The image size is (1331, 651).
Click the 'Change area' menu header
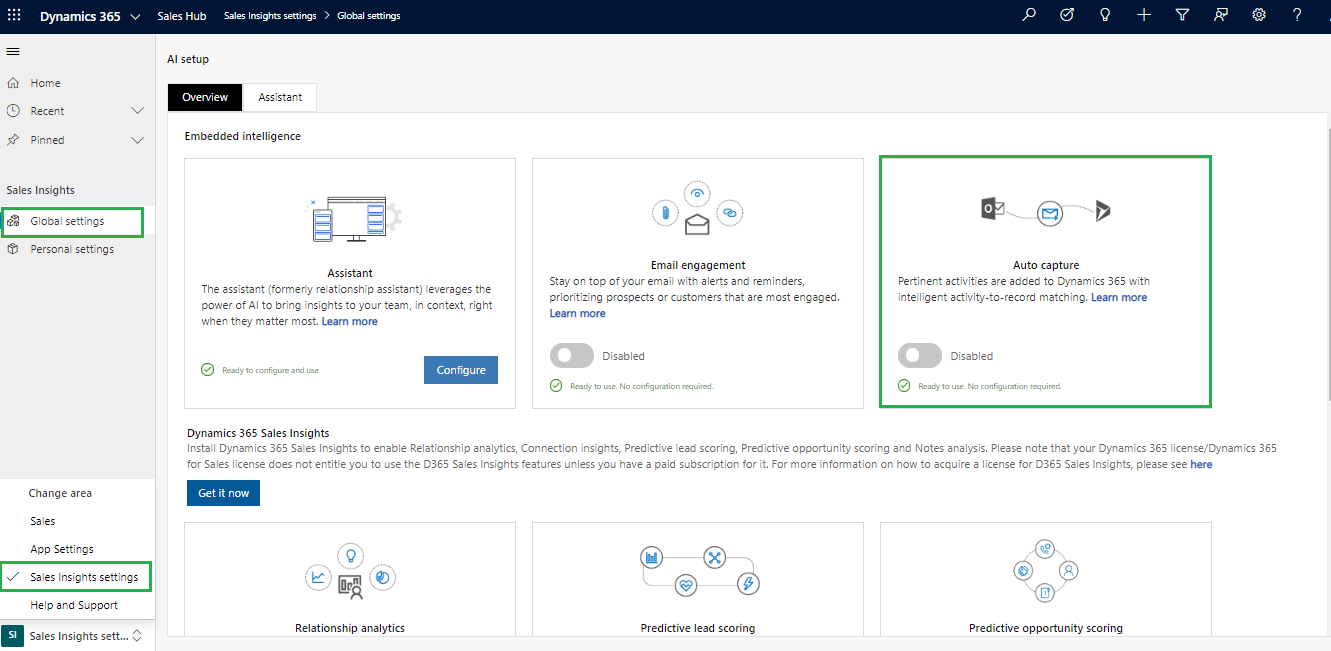coord(60,493)
